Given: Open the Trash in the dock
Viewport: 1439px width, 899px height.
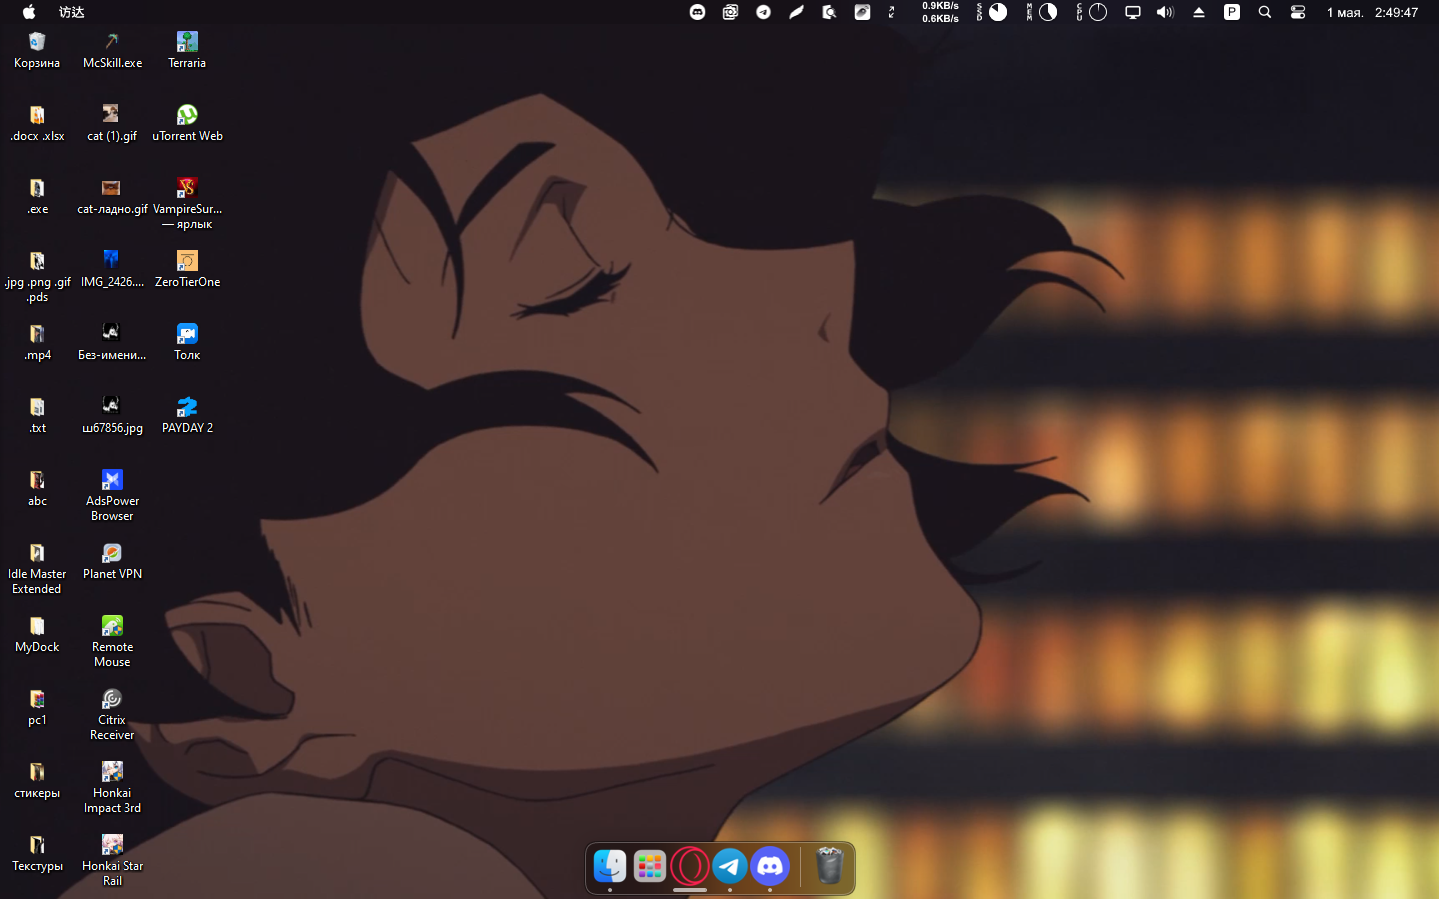Looking at the screenshot, I should (829, 866).
